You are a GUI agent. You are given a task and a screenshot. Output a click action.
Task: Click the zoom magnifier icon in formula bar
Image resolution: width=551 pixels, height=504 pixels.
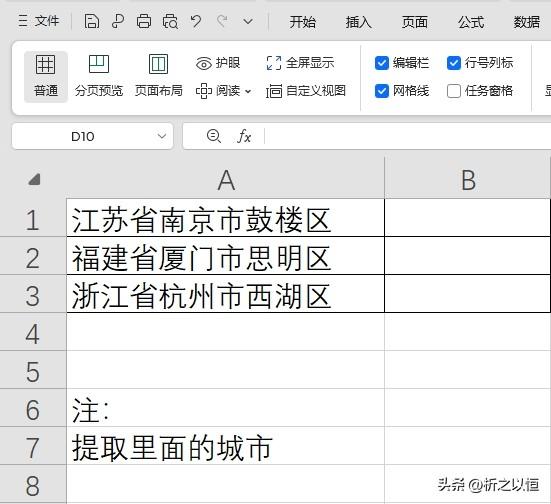[214, 136]
